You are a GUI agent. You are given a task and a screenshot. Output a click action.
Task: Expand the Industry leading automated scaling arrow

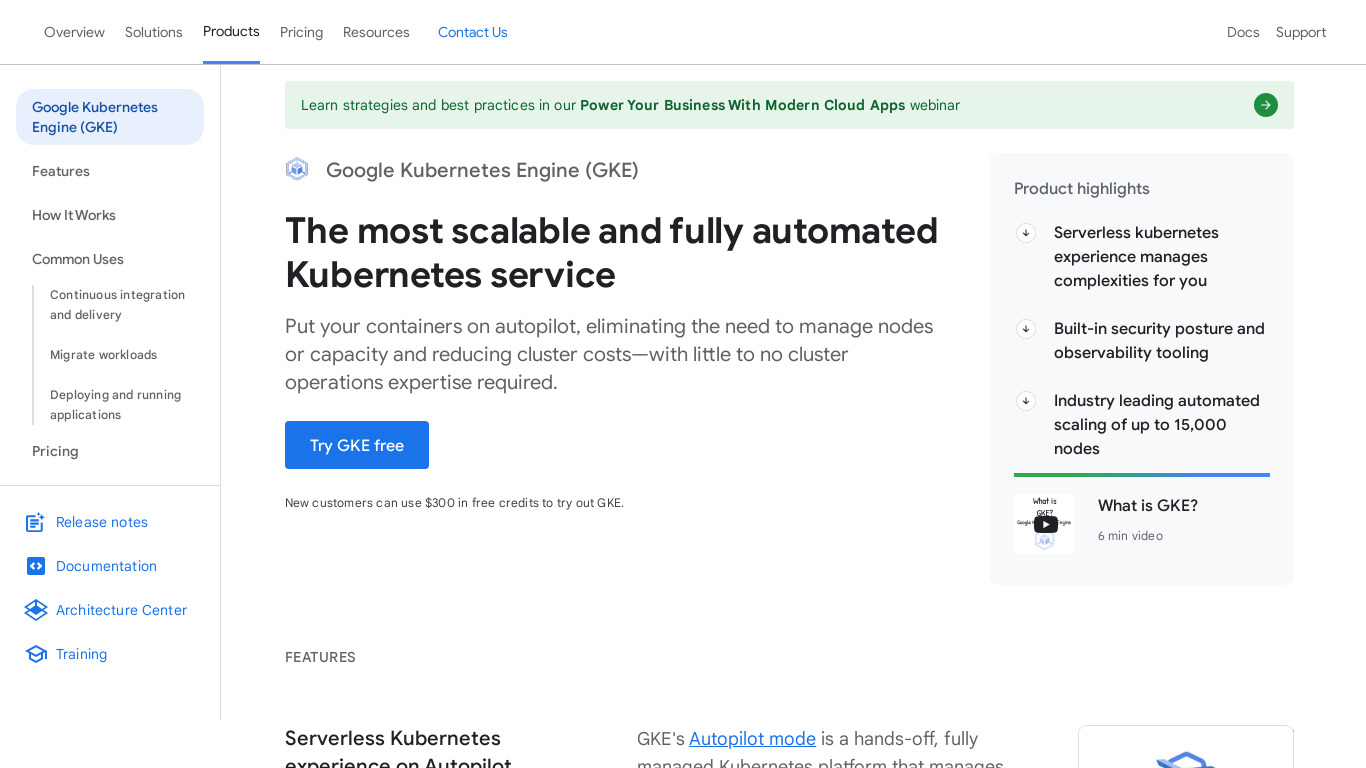1026,401
